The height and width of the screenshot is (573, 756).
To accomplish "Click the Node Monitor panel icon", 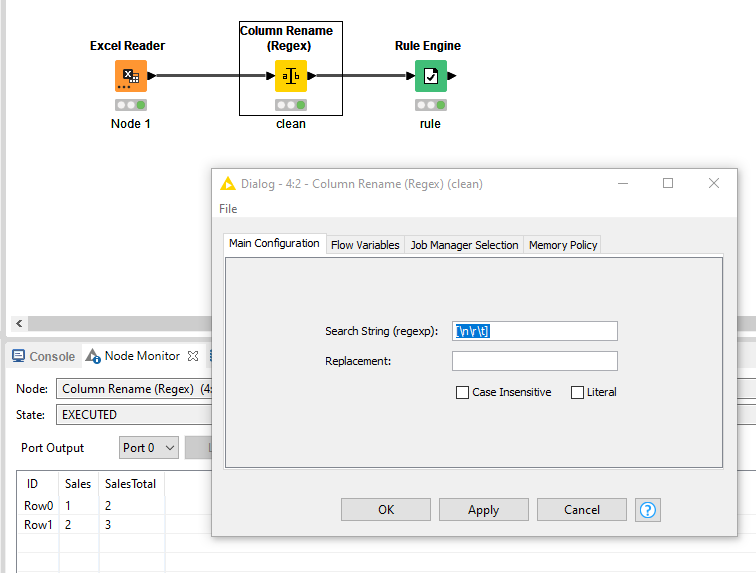I will click(x=94, y=356).
